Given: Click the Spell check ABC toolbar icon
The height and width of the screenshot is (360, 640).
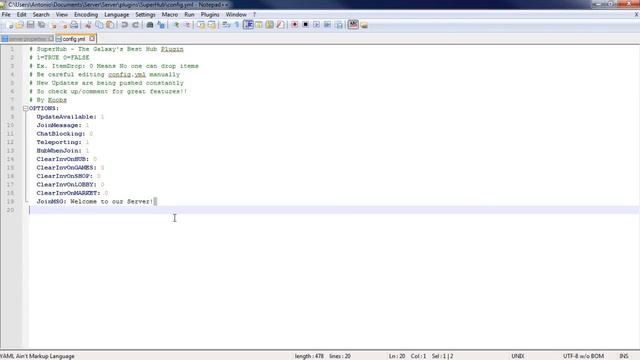Looking at the screenshot, I should click(353, 25).
